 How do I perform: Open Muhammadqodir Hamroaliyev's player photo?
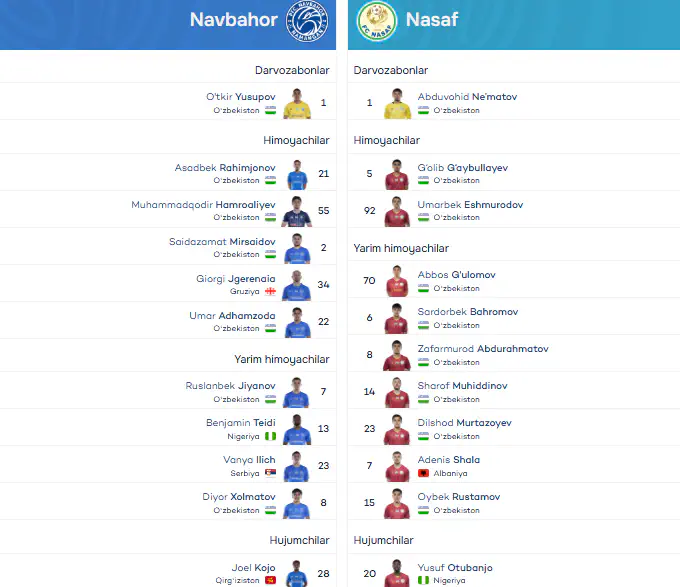tap(297, 211)
